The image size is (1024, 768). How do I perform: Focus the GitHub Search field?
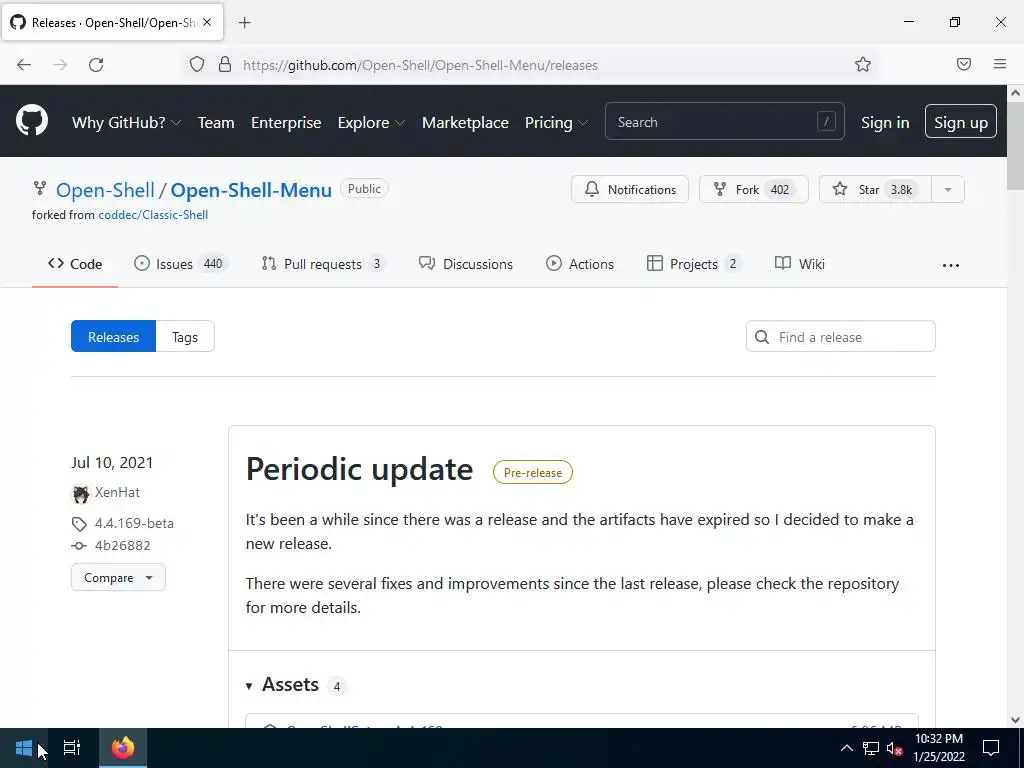(724, 121)
